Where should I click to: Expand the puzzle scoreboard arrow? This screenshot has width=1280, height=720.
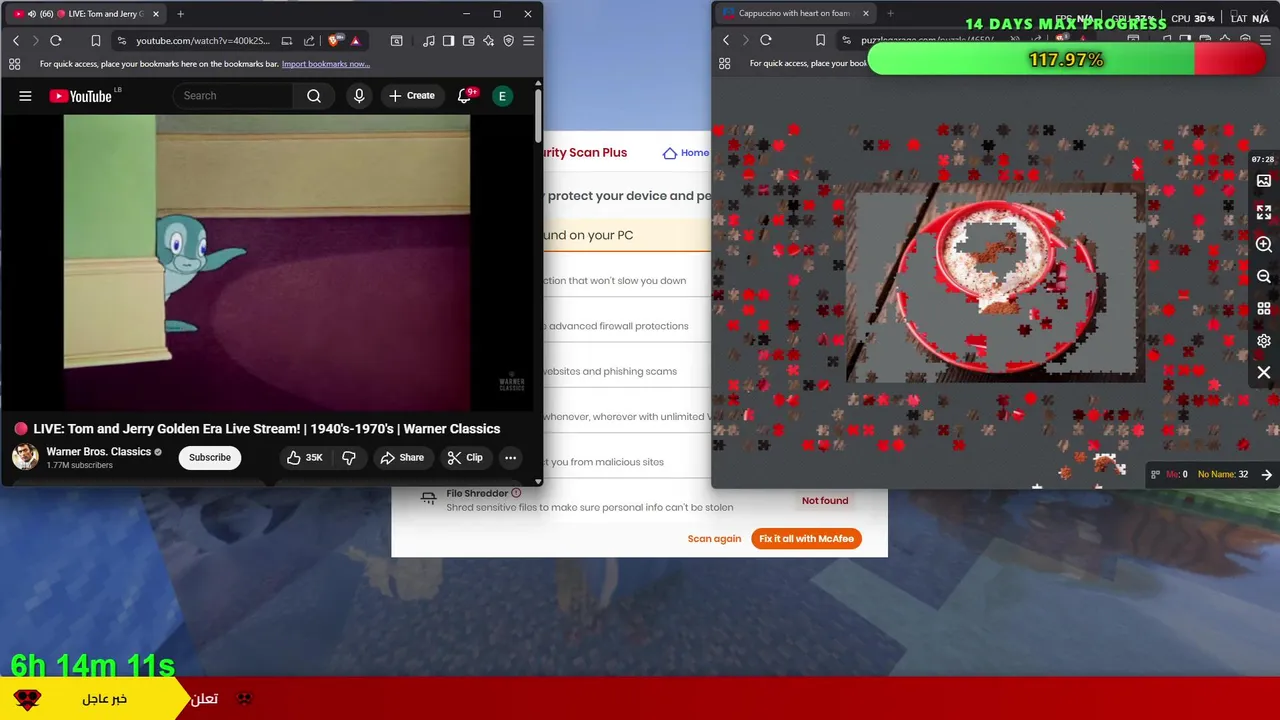(1266, 475)
